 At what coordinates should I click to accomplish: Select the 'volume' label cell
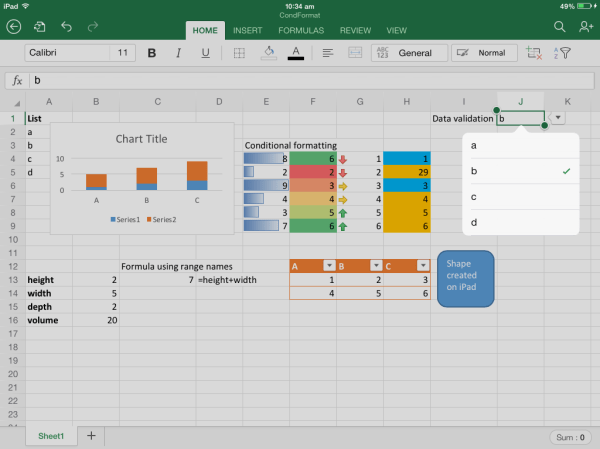click(x=49, y=320)
